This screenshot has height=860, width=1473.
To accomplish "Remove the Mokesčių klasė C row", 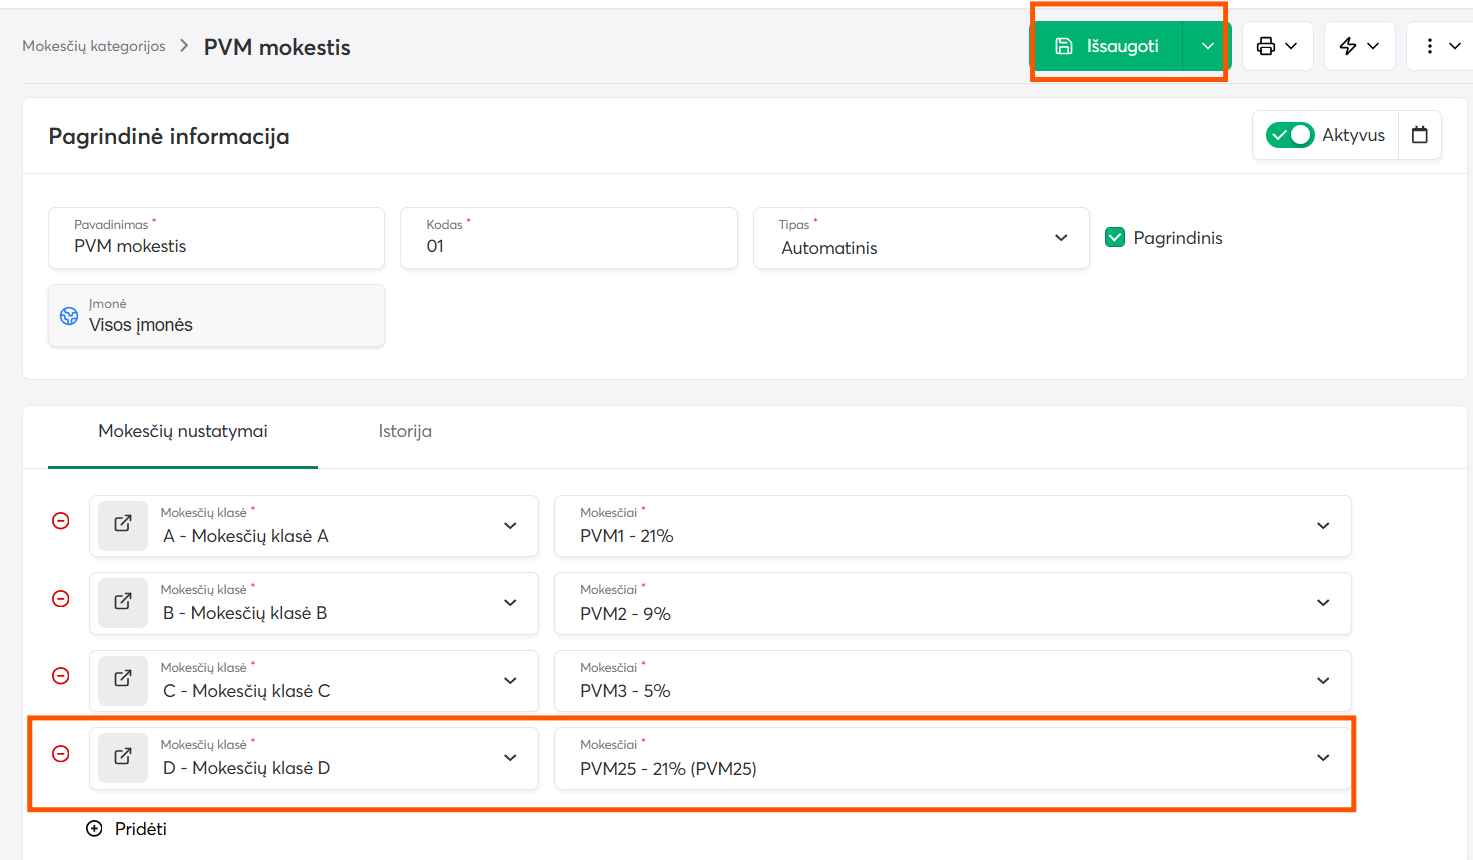I will [61, 676].
